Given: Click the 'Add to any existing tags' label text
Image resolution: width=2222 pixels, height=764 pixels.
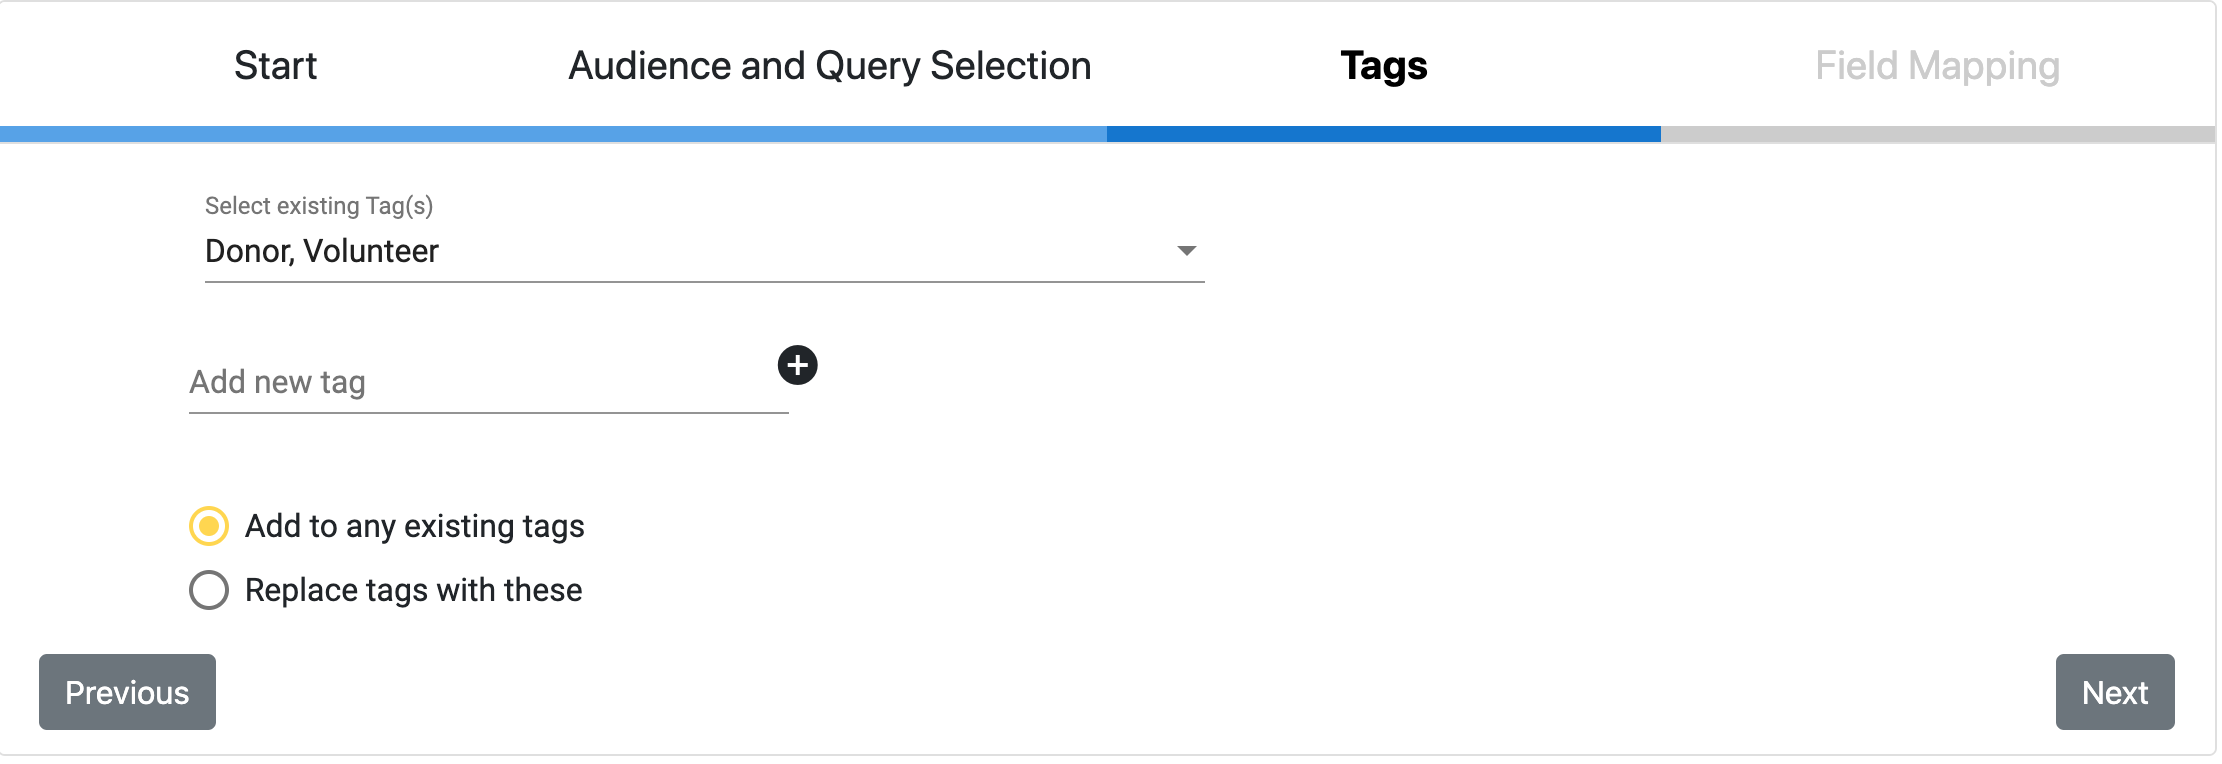Looking at the screenshot, I should point(415,526).
